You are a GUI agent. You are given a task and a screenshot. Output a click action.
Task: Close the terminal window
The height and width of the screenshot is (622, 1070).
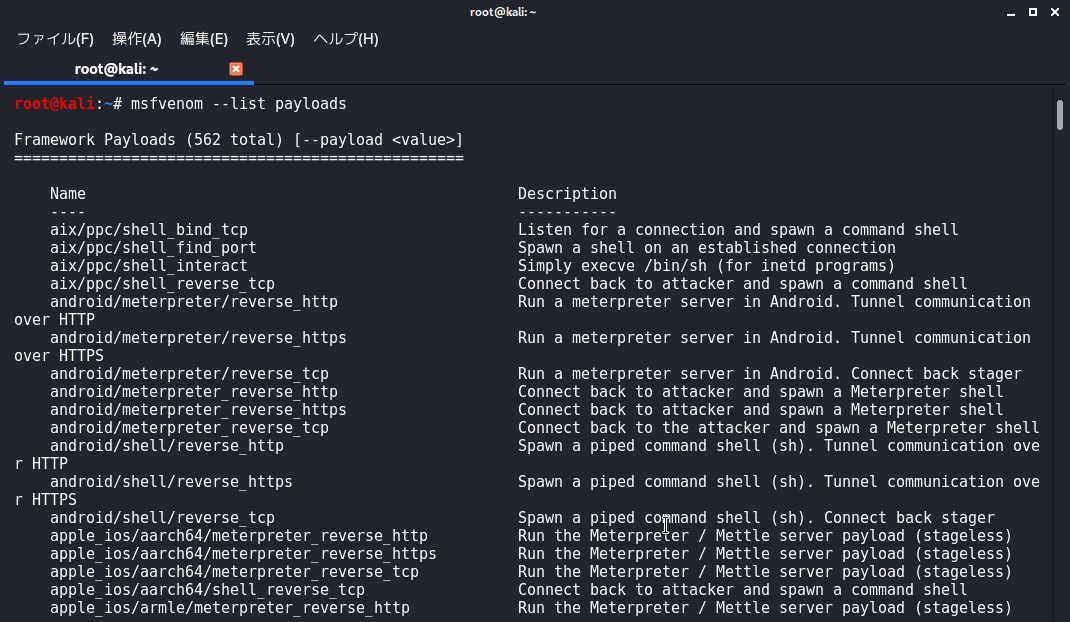(x=1054, y=12)
